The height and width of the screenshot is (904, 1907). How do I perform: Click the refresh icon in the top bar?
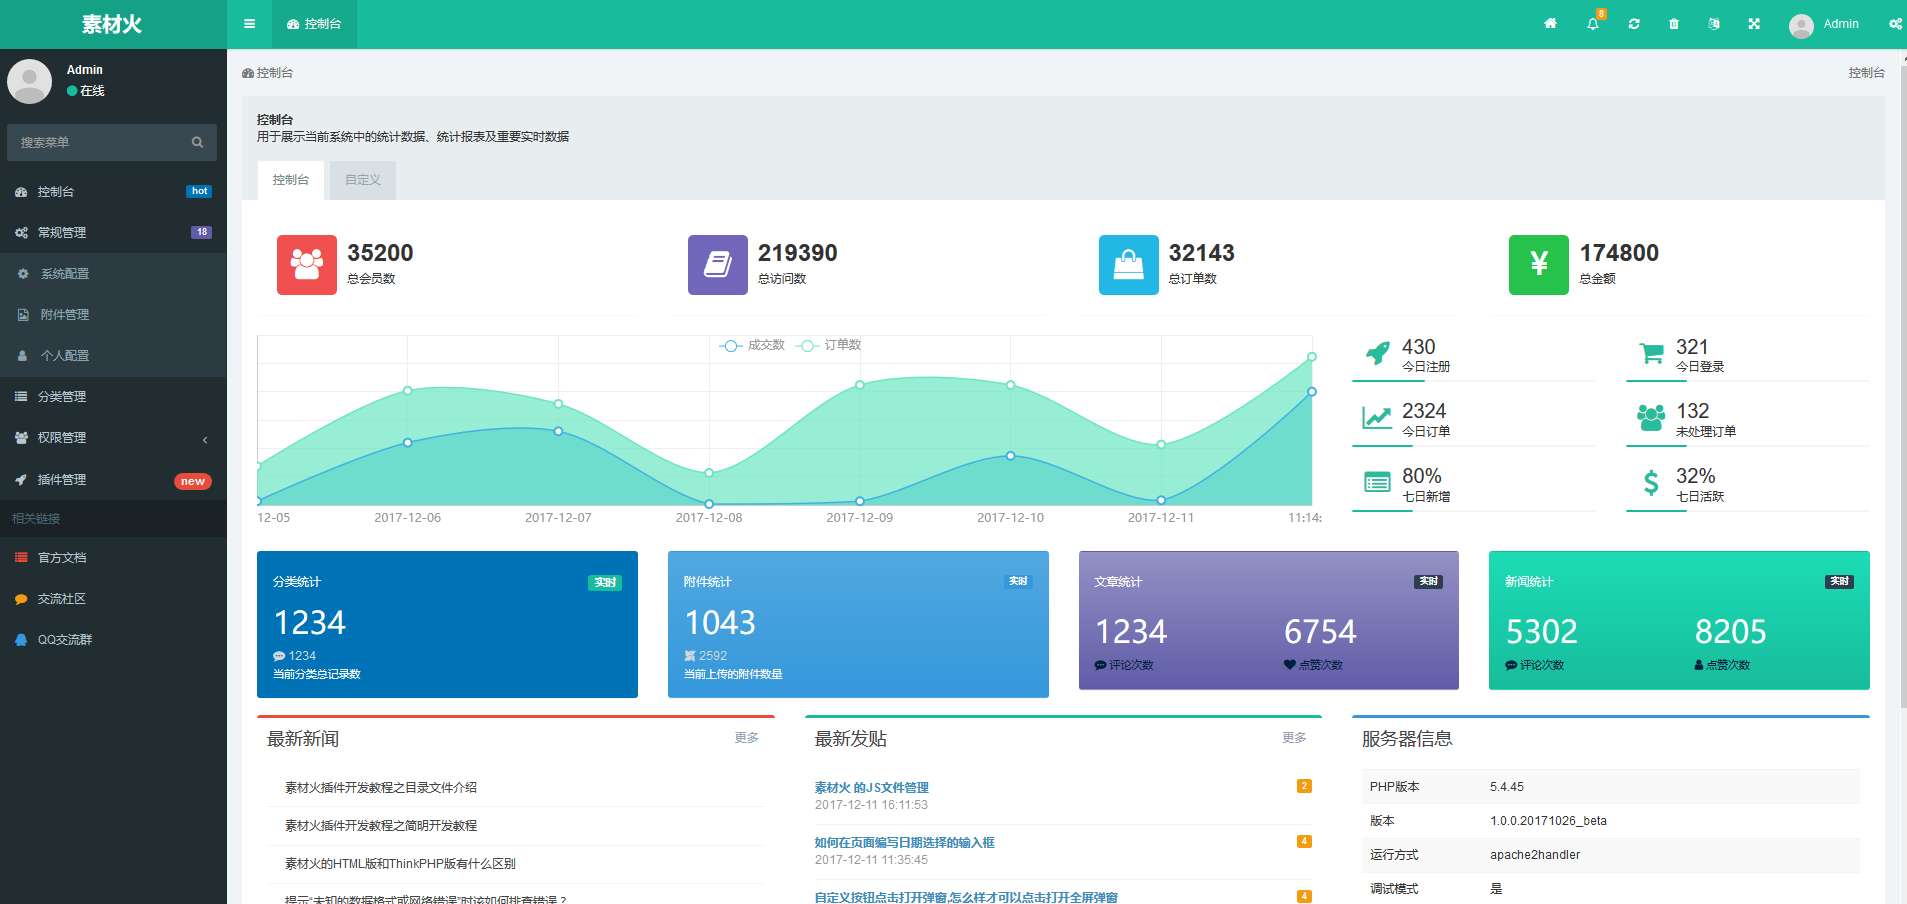click(1634, 24)
